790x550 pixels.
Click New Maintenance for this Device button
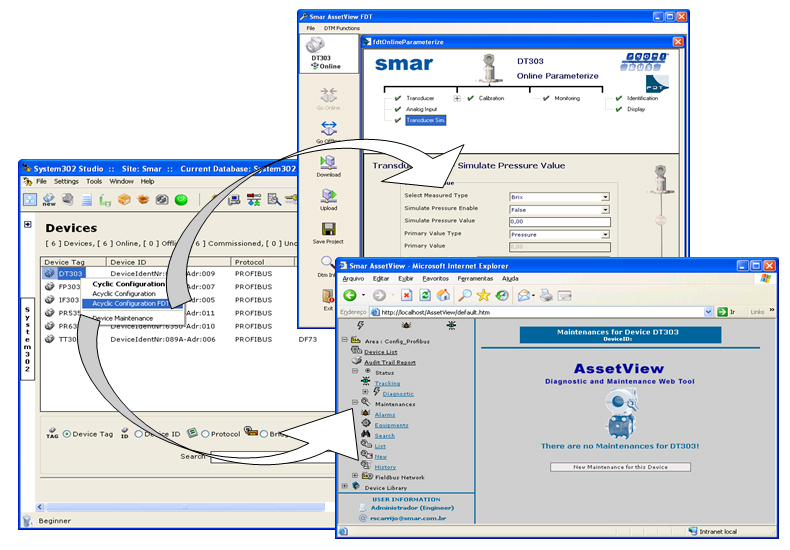coord(620,467)
